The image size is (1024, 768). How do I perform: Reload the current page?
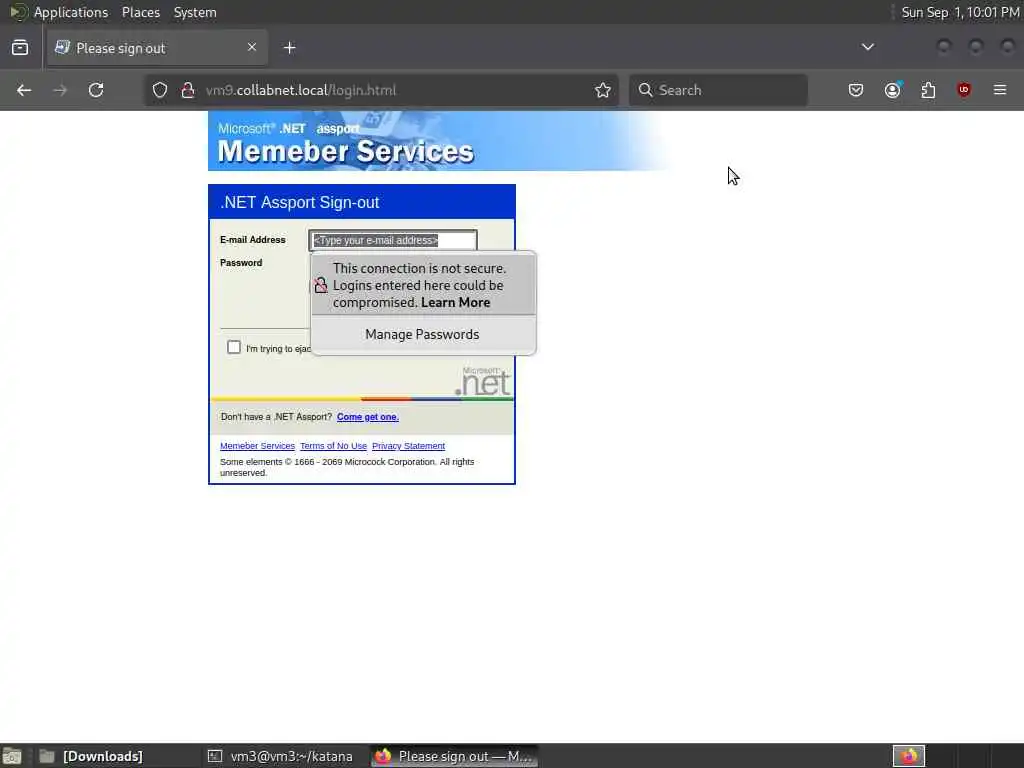point(96,90)
